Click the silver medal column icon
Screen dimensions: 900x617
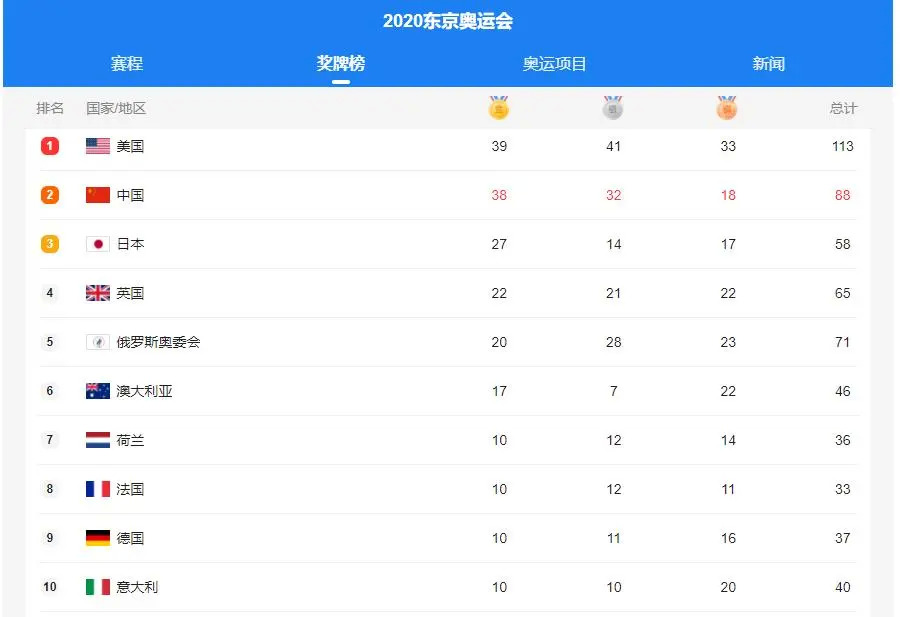click(613, 108)
